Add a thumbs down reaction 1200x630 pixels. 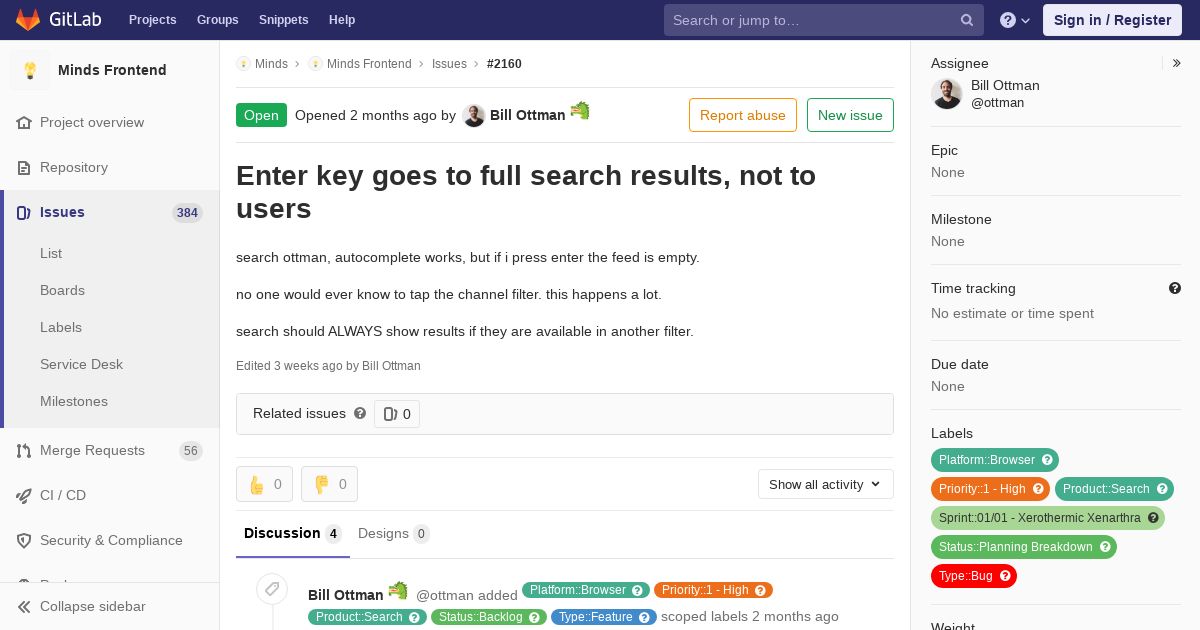pos(329,484)
